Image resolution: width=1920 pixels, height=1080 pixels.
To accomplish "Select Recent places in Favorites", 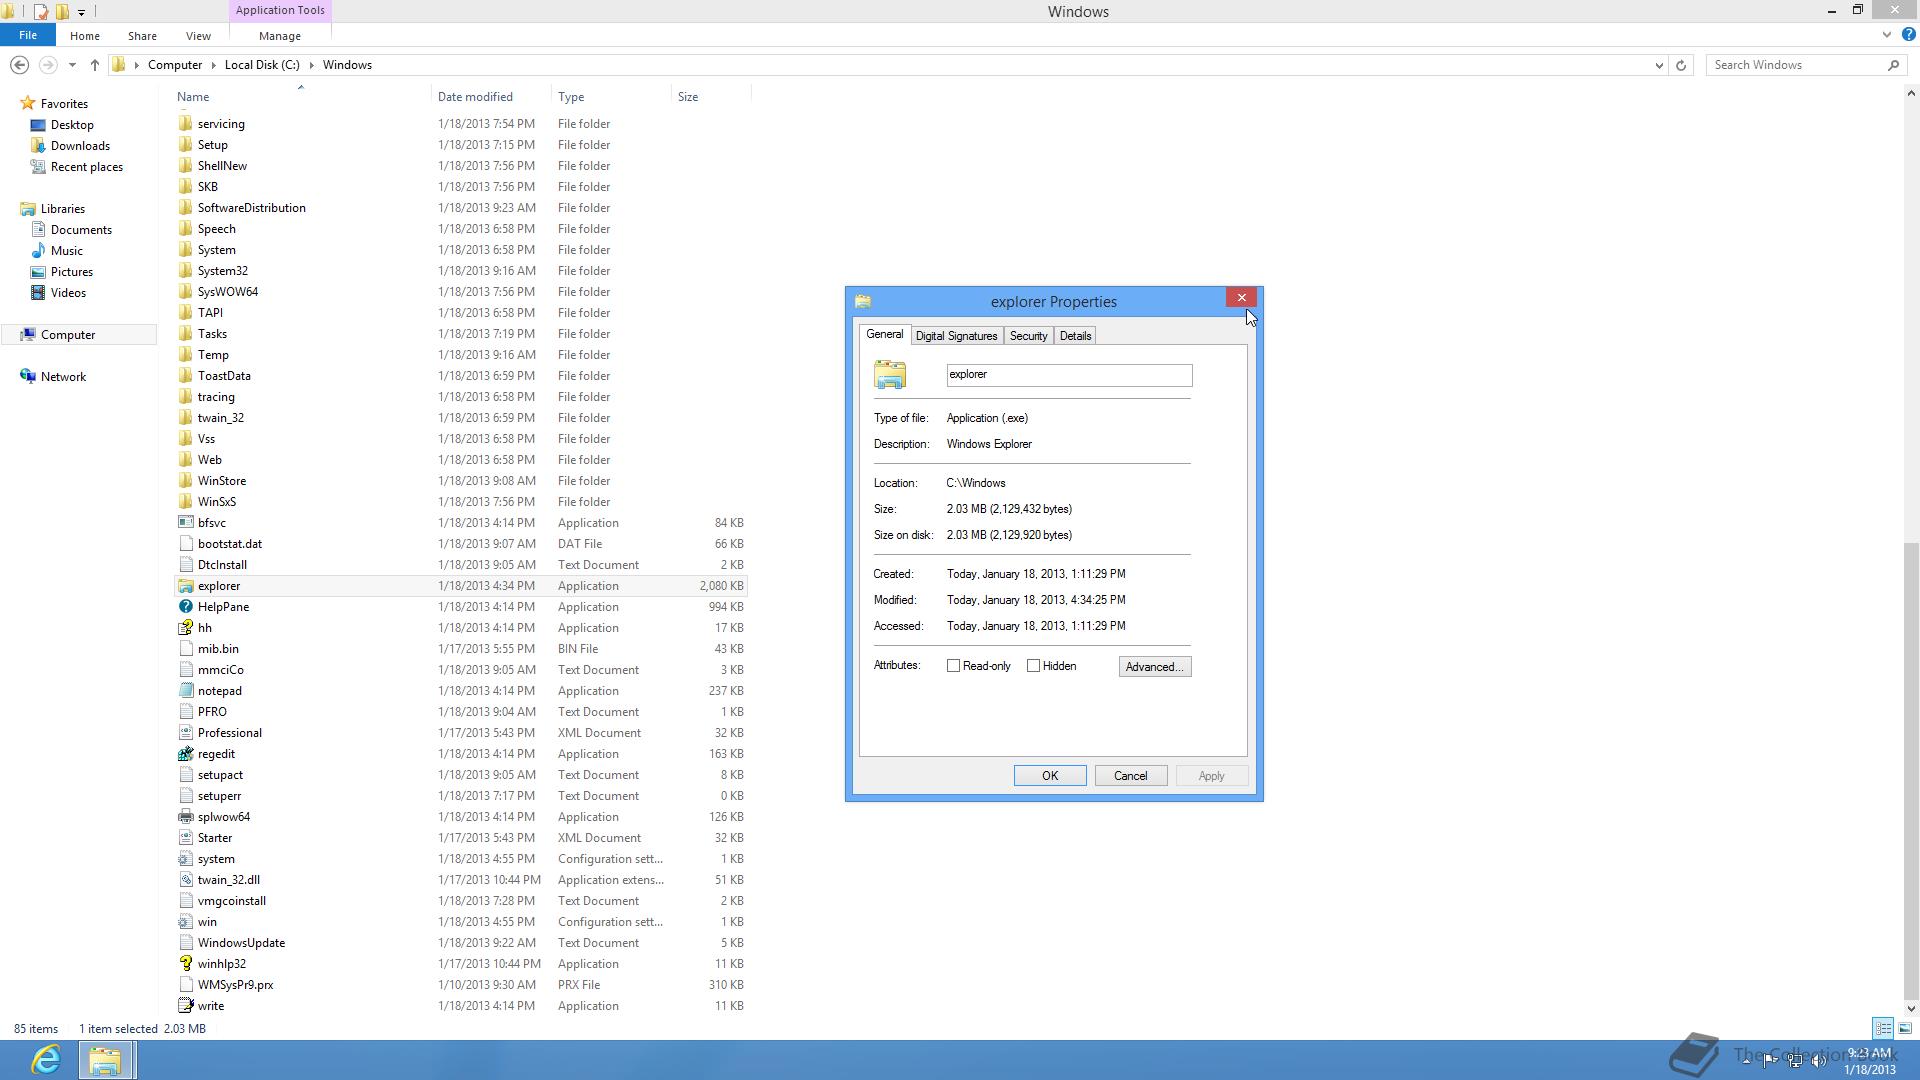I will pyautogui.click(x=87, y=167).
